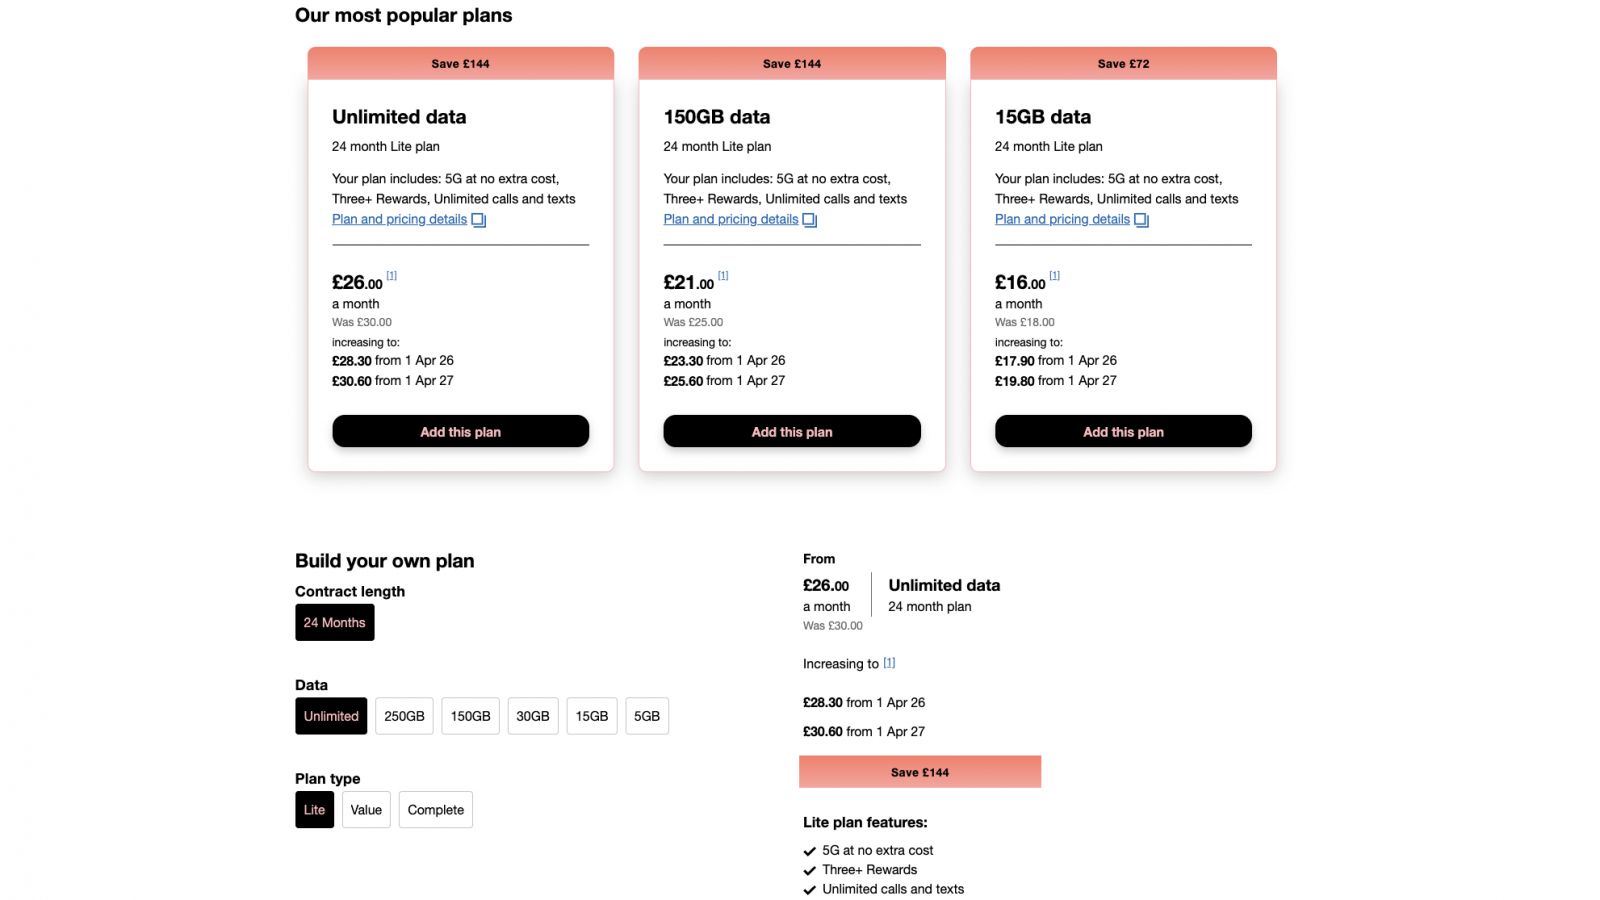Open footnote [1] next to £21.00 price
The image size is (1600, 900).
point(723,275)
